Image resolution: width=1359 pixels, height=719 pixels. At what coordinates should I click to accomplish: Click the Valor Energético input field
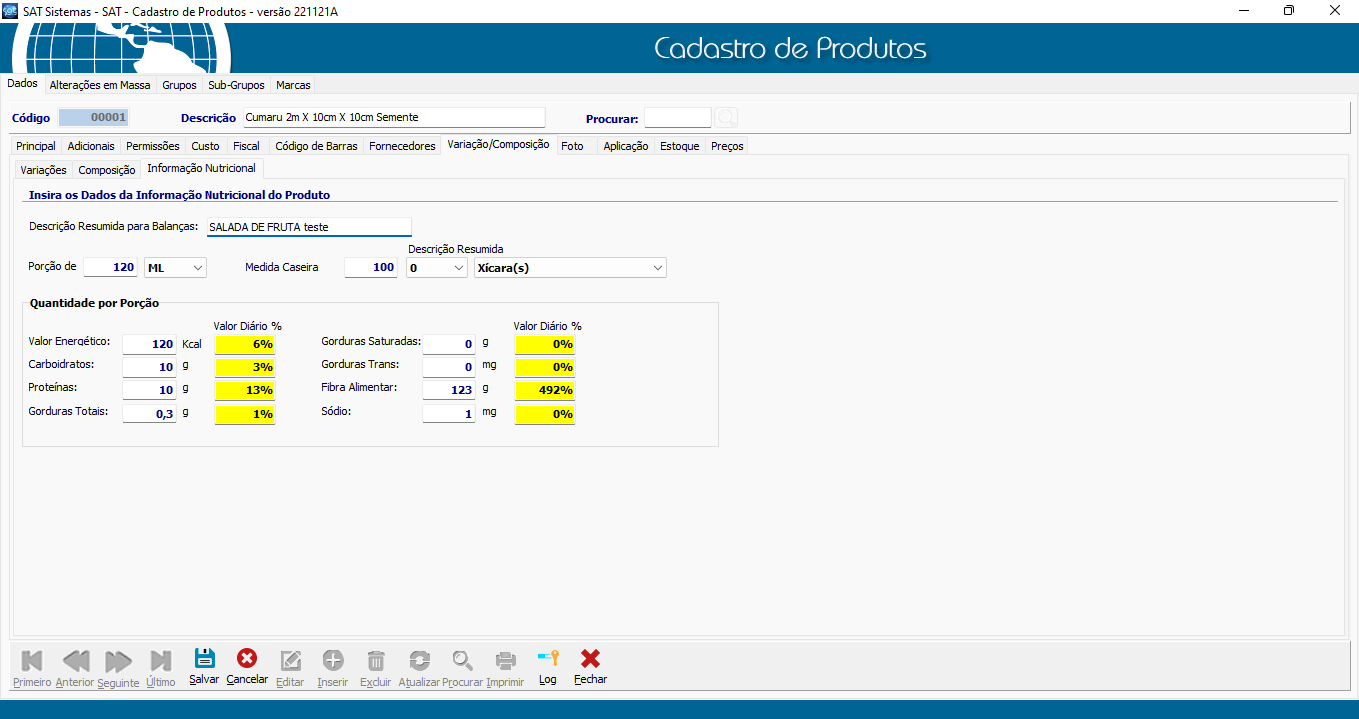tap(150, 344)
